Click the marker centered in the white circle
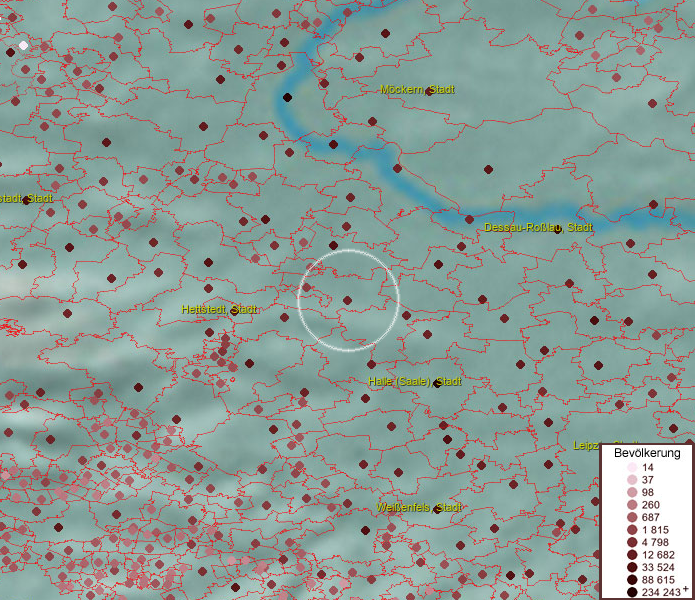The width and height of the screenshot is (695, 600). point(348,300)
